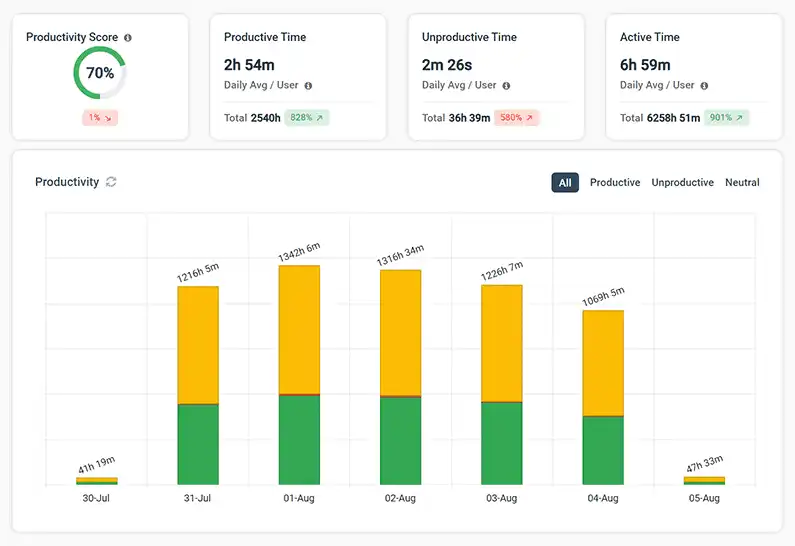Viewport: 795px width, 546px height.
Task: Click the red 580% unproductive trend badge
Action: pyautogui.click(x=517, y=118)
